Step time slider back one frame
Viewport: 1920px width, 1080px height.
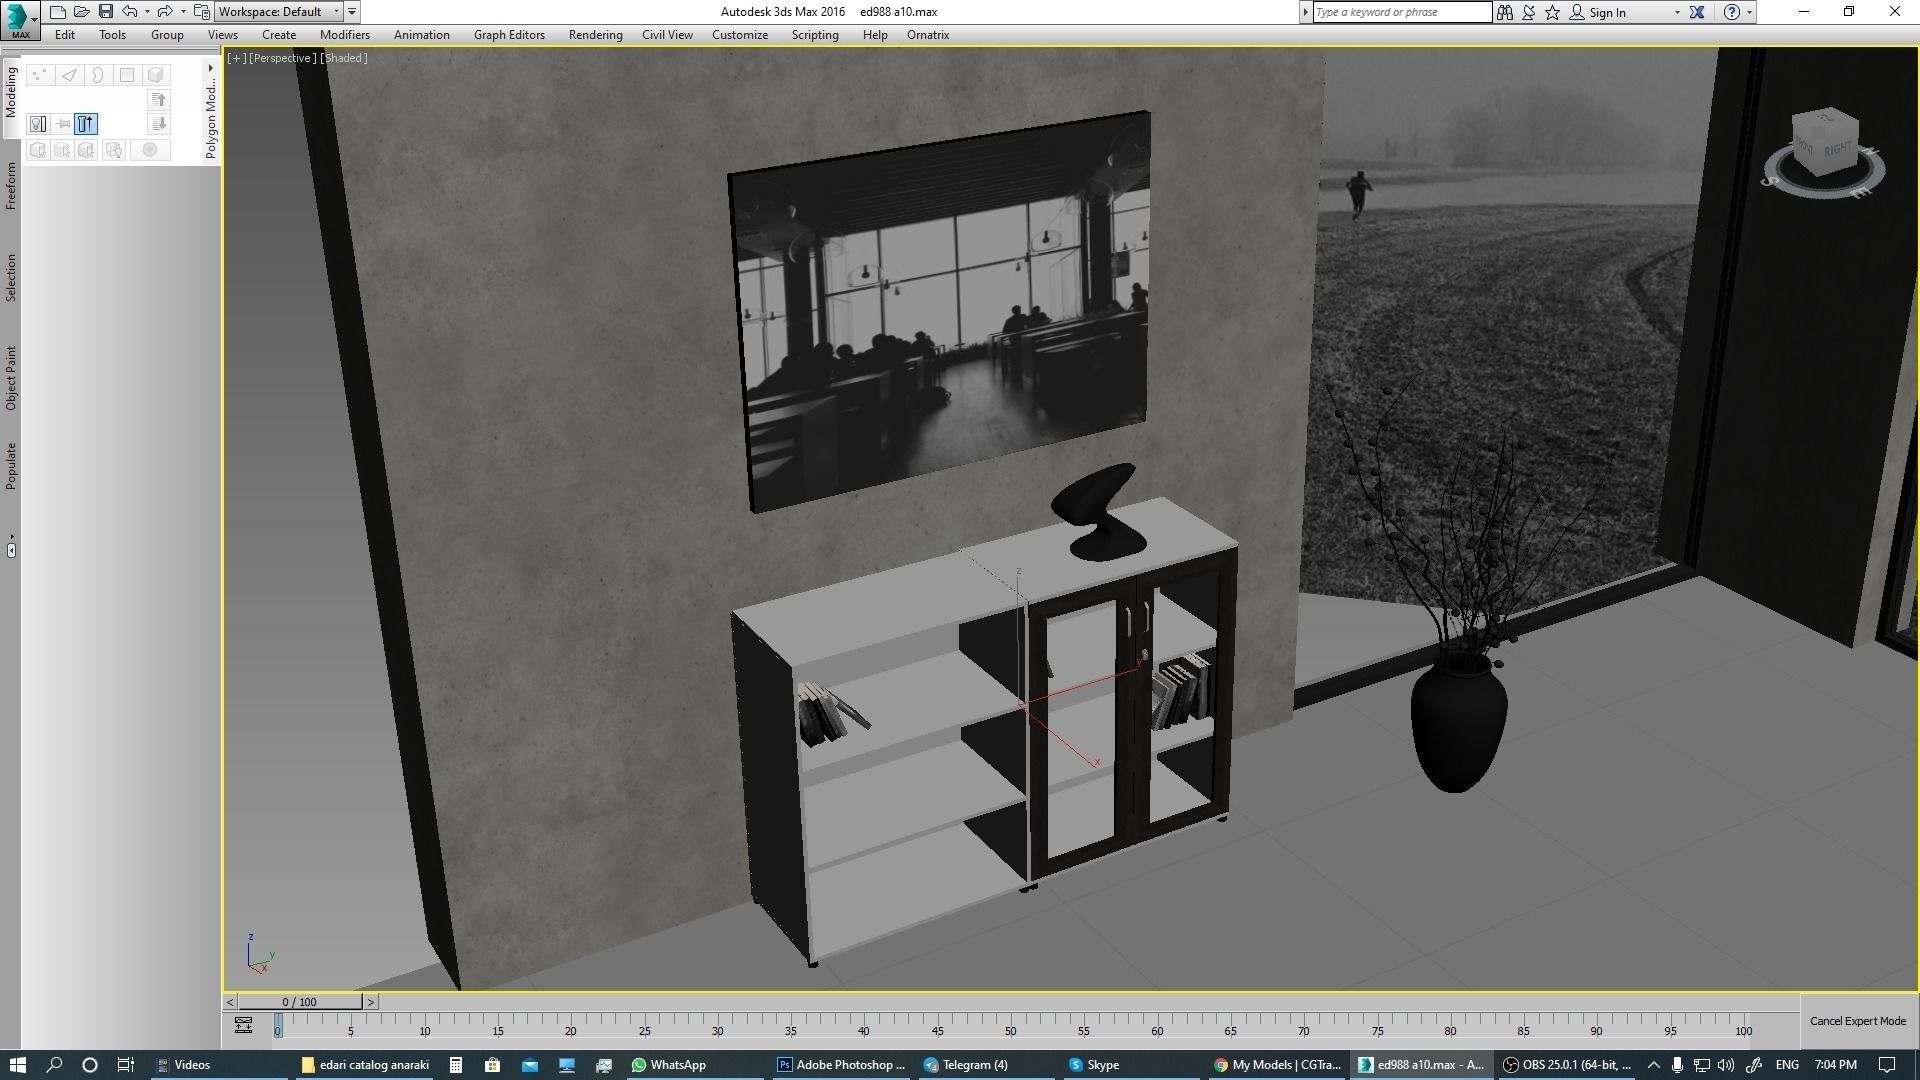click(x=230, y=1002)
